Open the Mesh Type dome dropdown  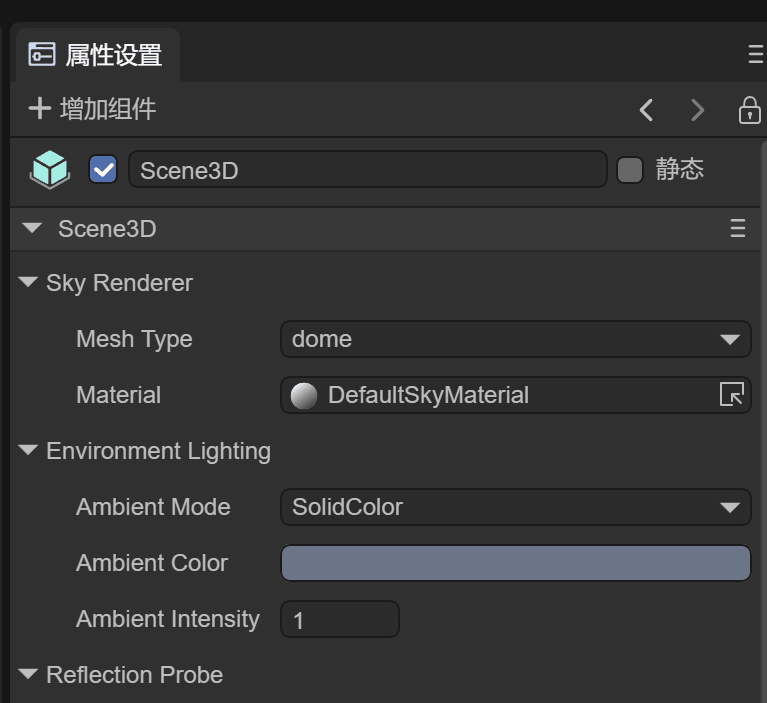point(515,339)
